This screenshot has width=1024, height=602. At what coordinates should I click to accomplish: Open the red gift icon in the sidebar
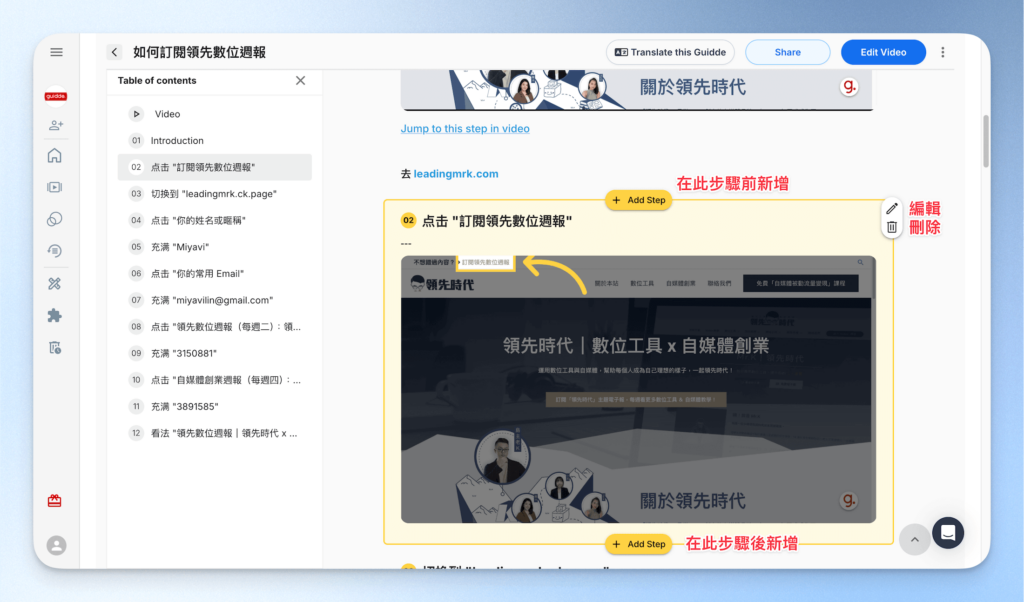[55, 501]
